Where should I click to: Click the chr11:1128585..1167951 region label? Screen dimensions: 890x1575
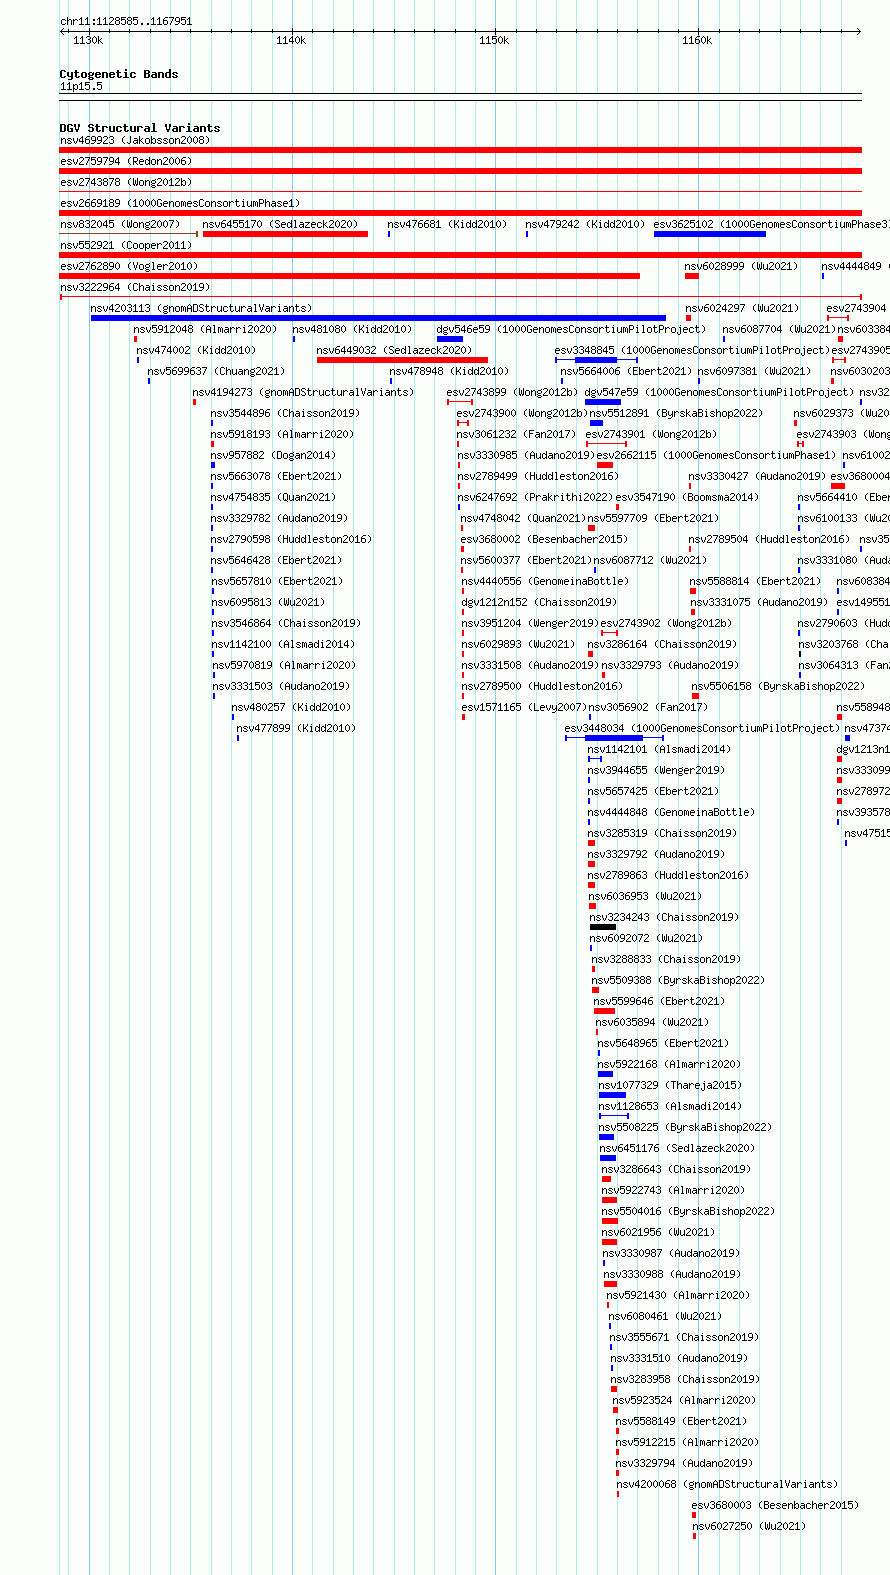tap(126, 21)
